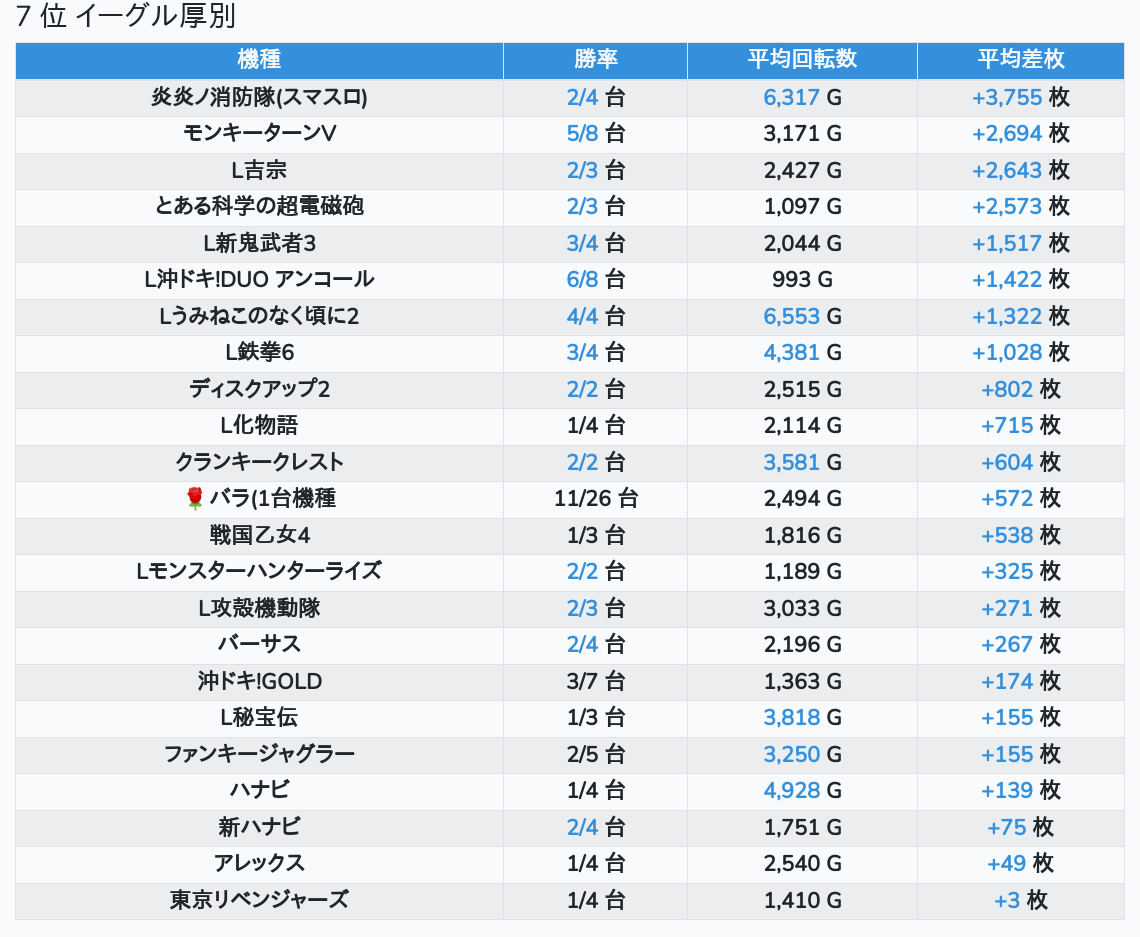Click the 6,553 G average spins value

tap(802, 316)
